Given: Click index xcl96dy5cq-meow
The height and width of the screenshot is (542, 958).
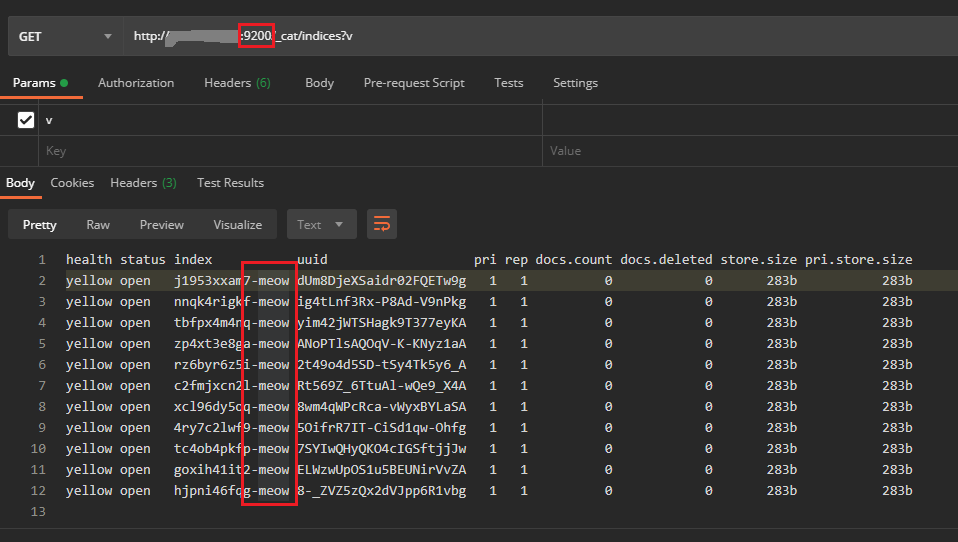Looking at the screenshot, I should [x=232, y=406].
